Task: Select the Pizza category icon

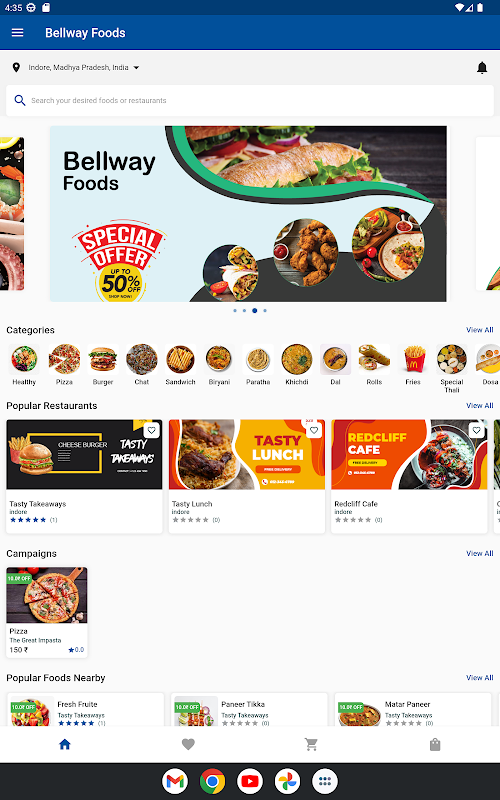Action: (64, 359)
